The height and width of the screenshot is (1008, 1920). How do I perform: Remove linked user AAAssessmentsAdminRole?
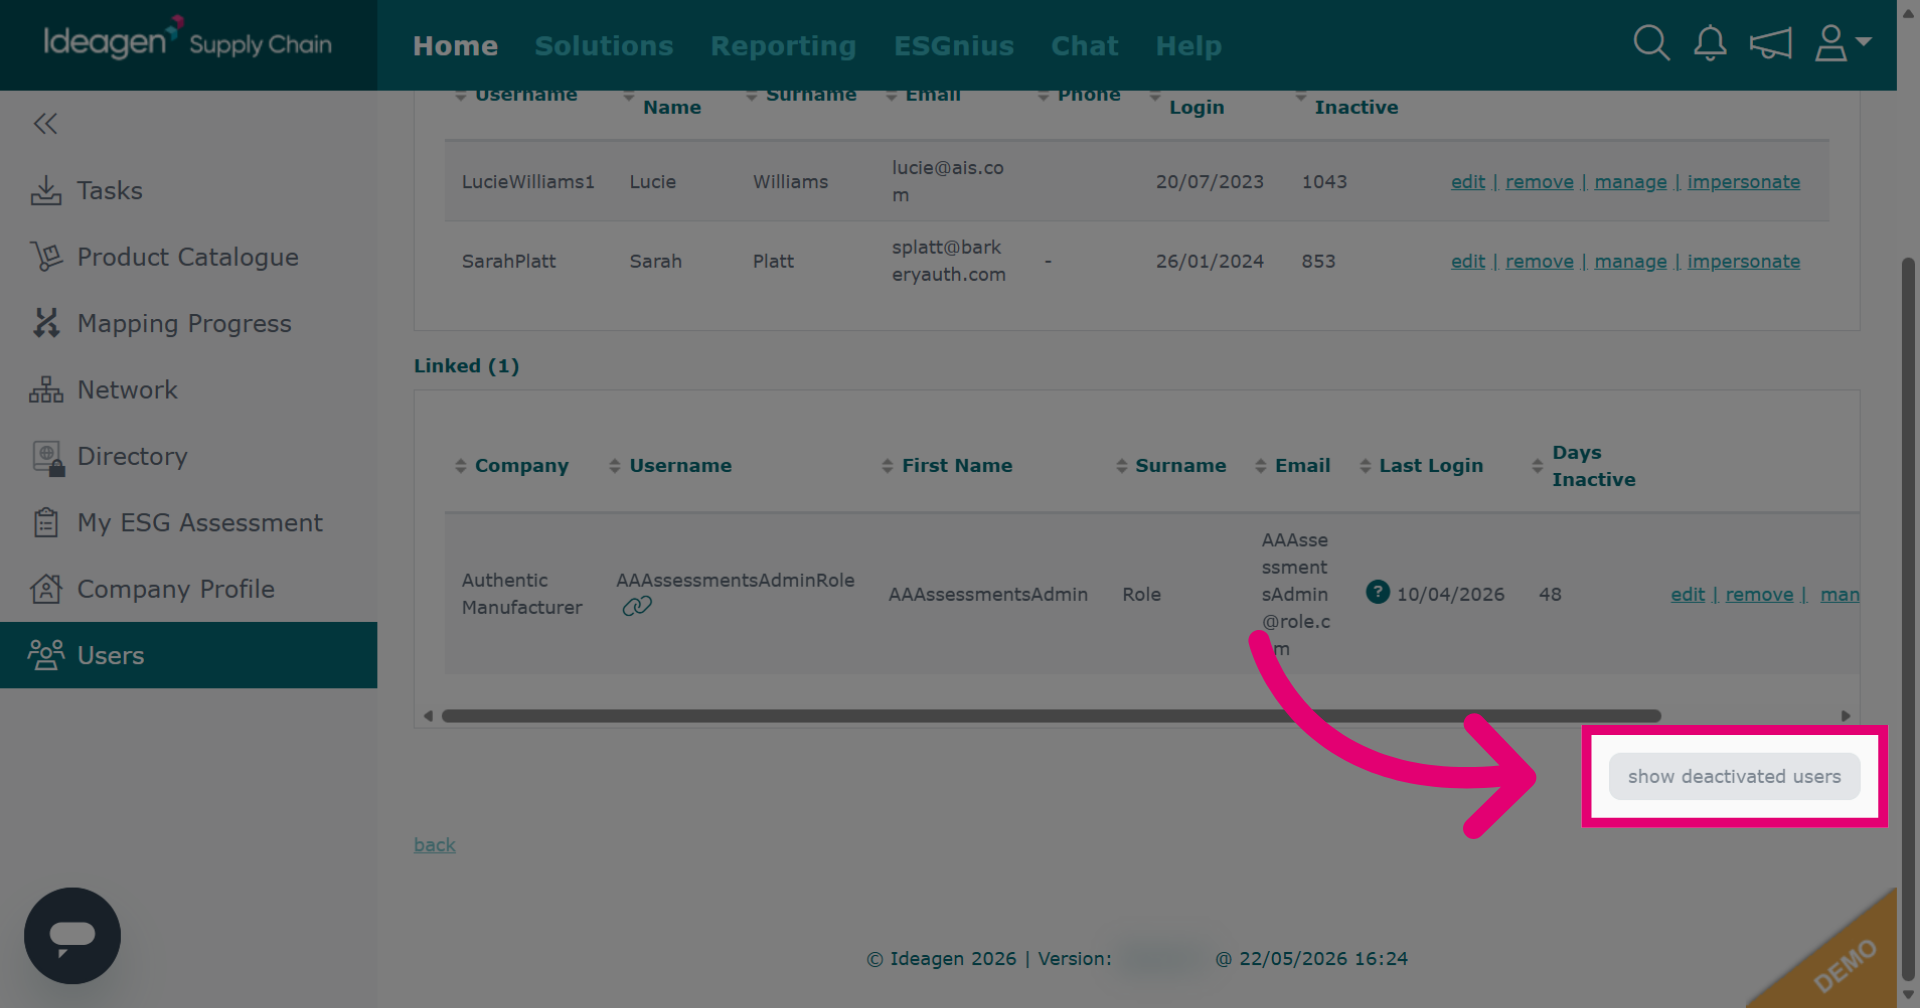tap(1759, 594)
